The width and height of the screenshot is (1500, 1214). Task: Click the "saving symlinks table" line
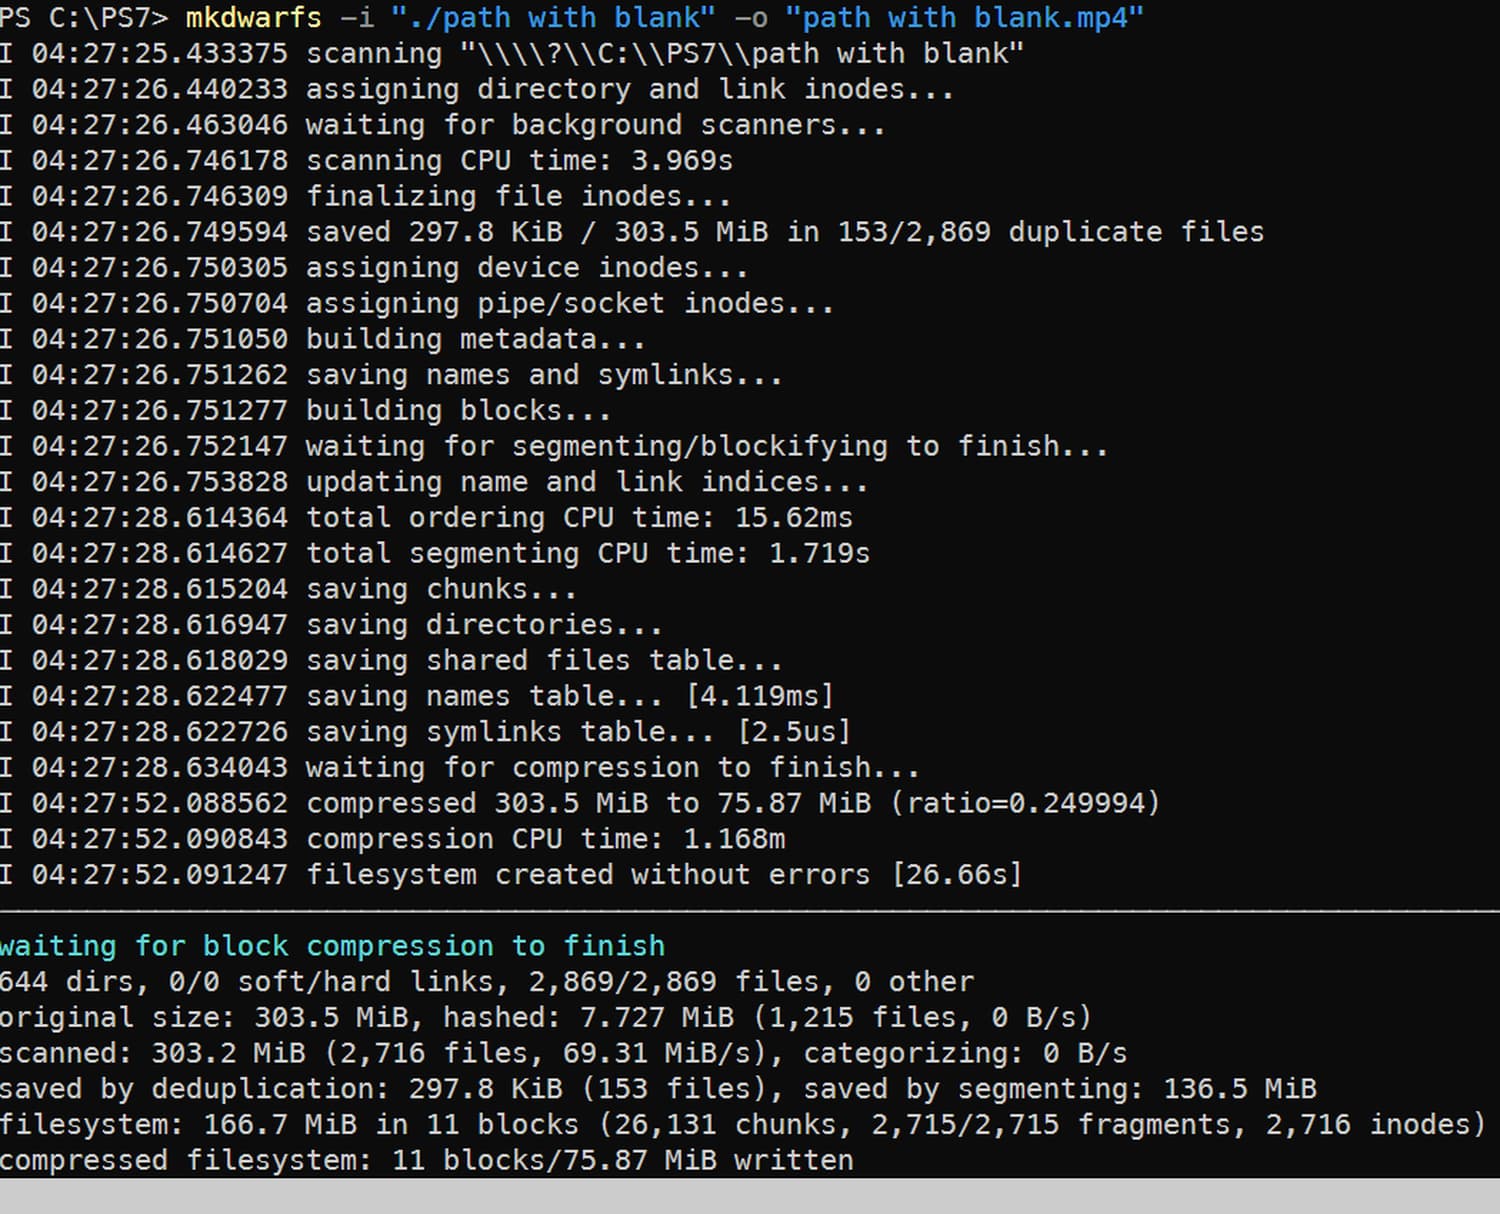coord(577,731)
